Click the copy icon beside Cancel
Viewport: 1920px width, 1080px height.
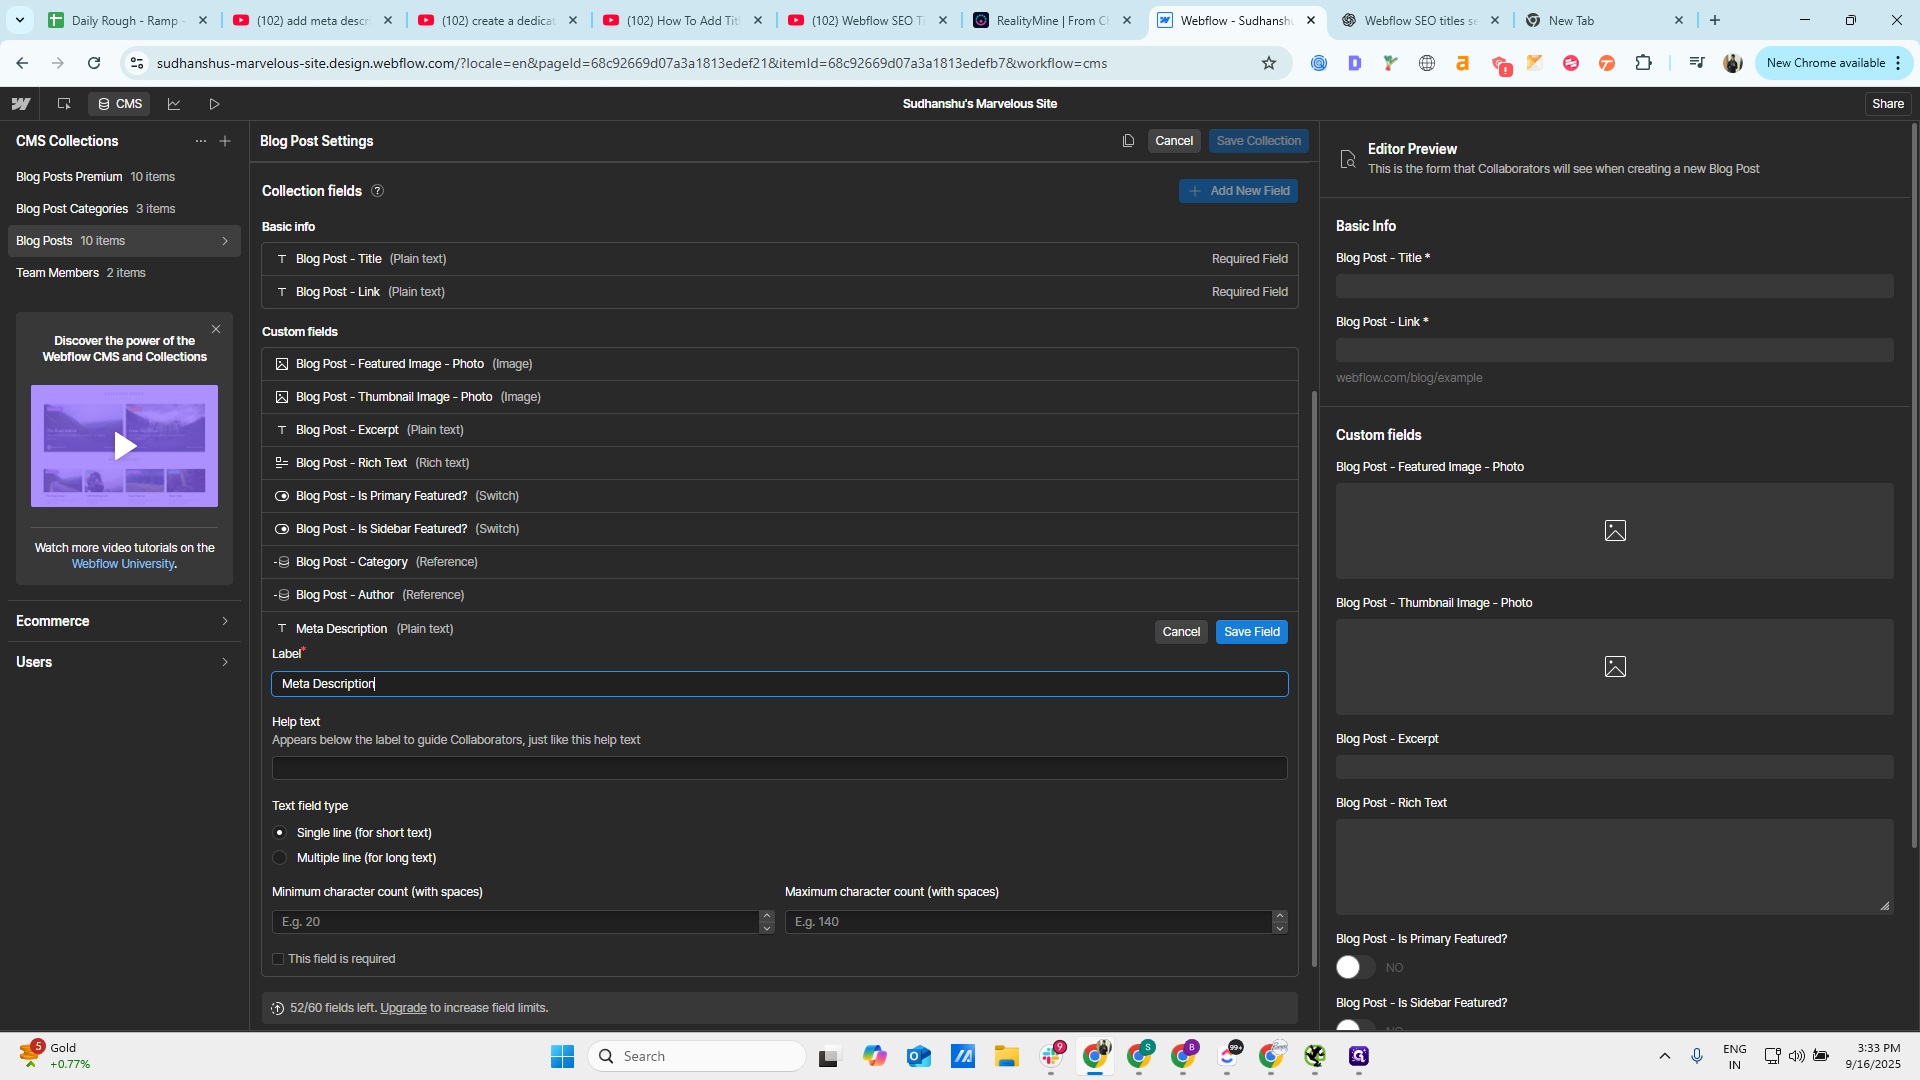click(x=1128, y=141)
